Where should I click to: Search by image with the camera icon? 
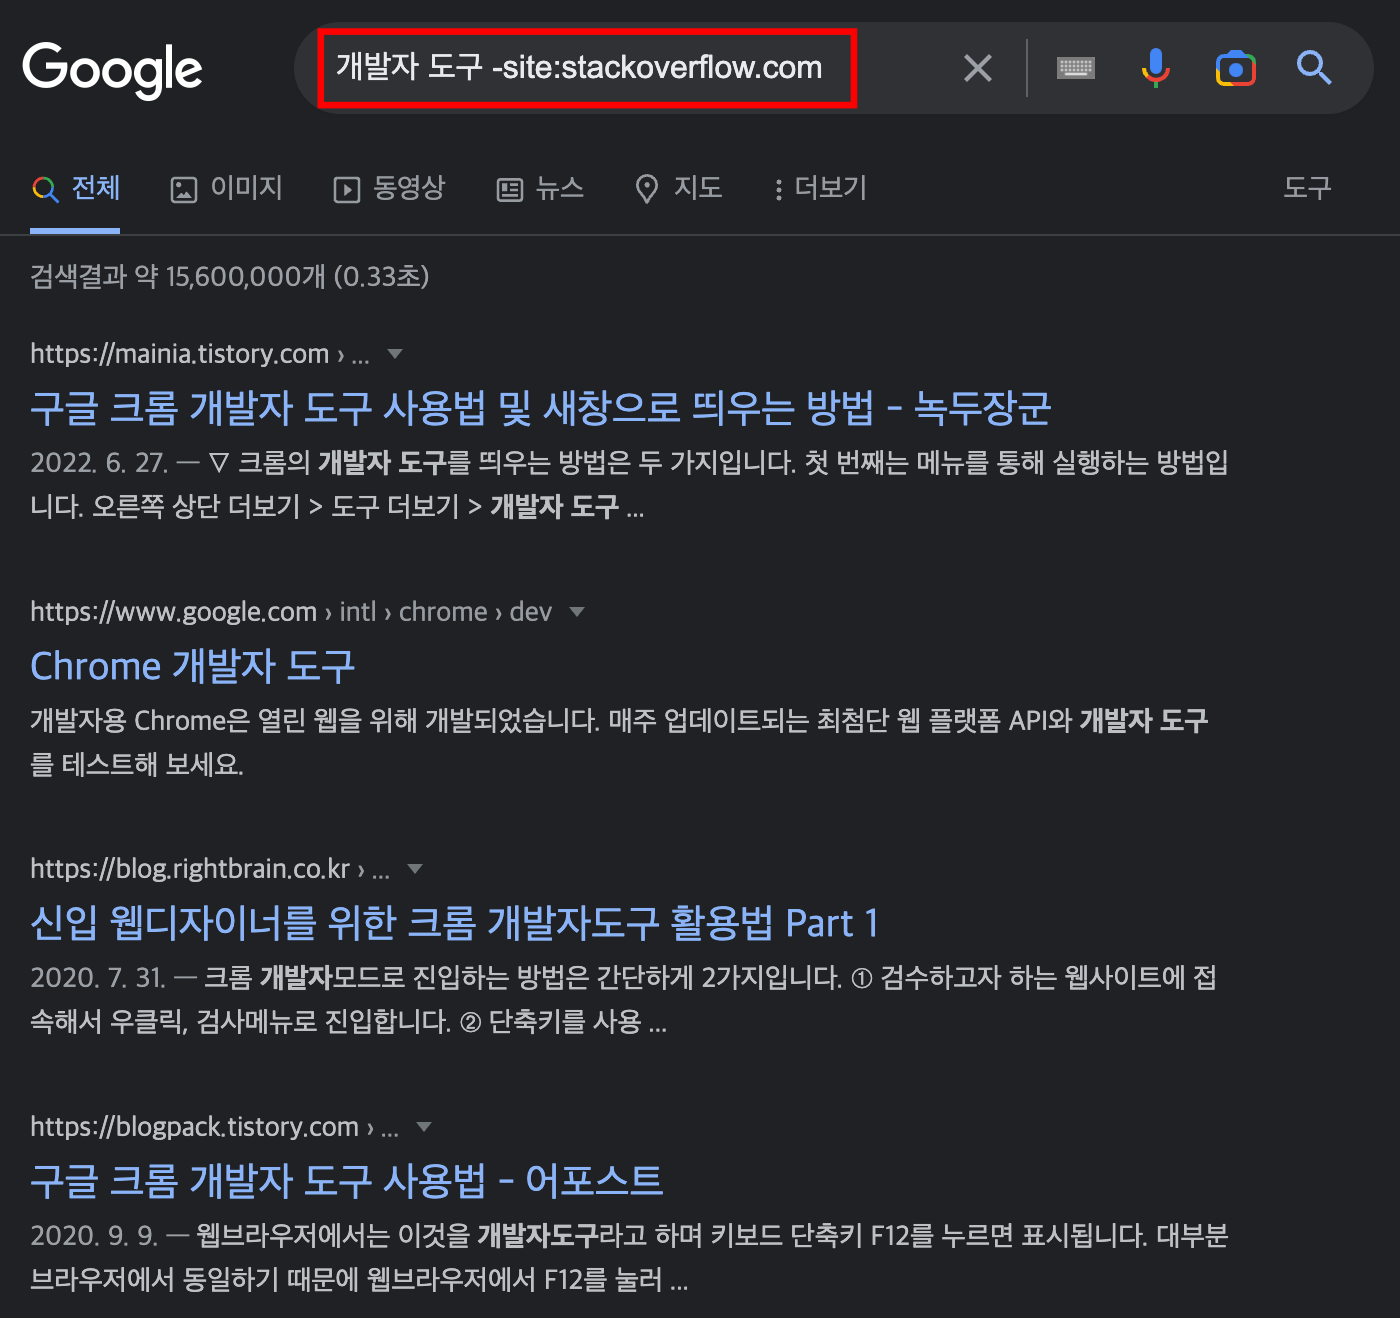pyautogui.click(x=1235, y=68)
